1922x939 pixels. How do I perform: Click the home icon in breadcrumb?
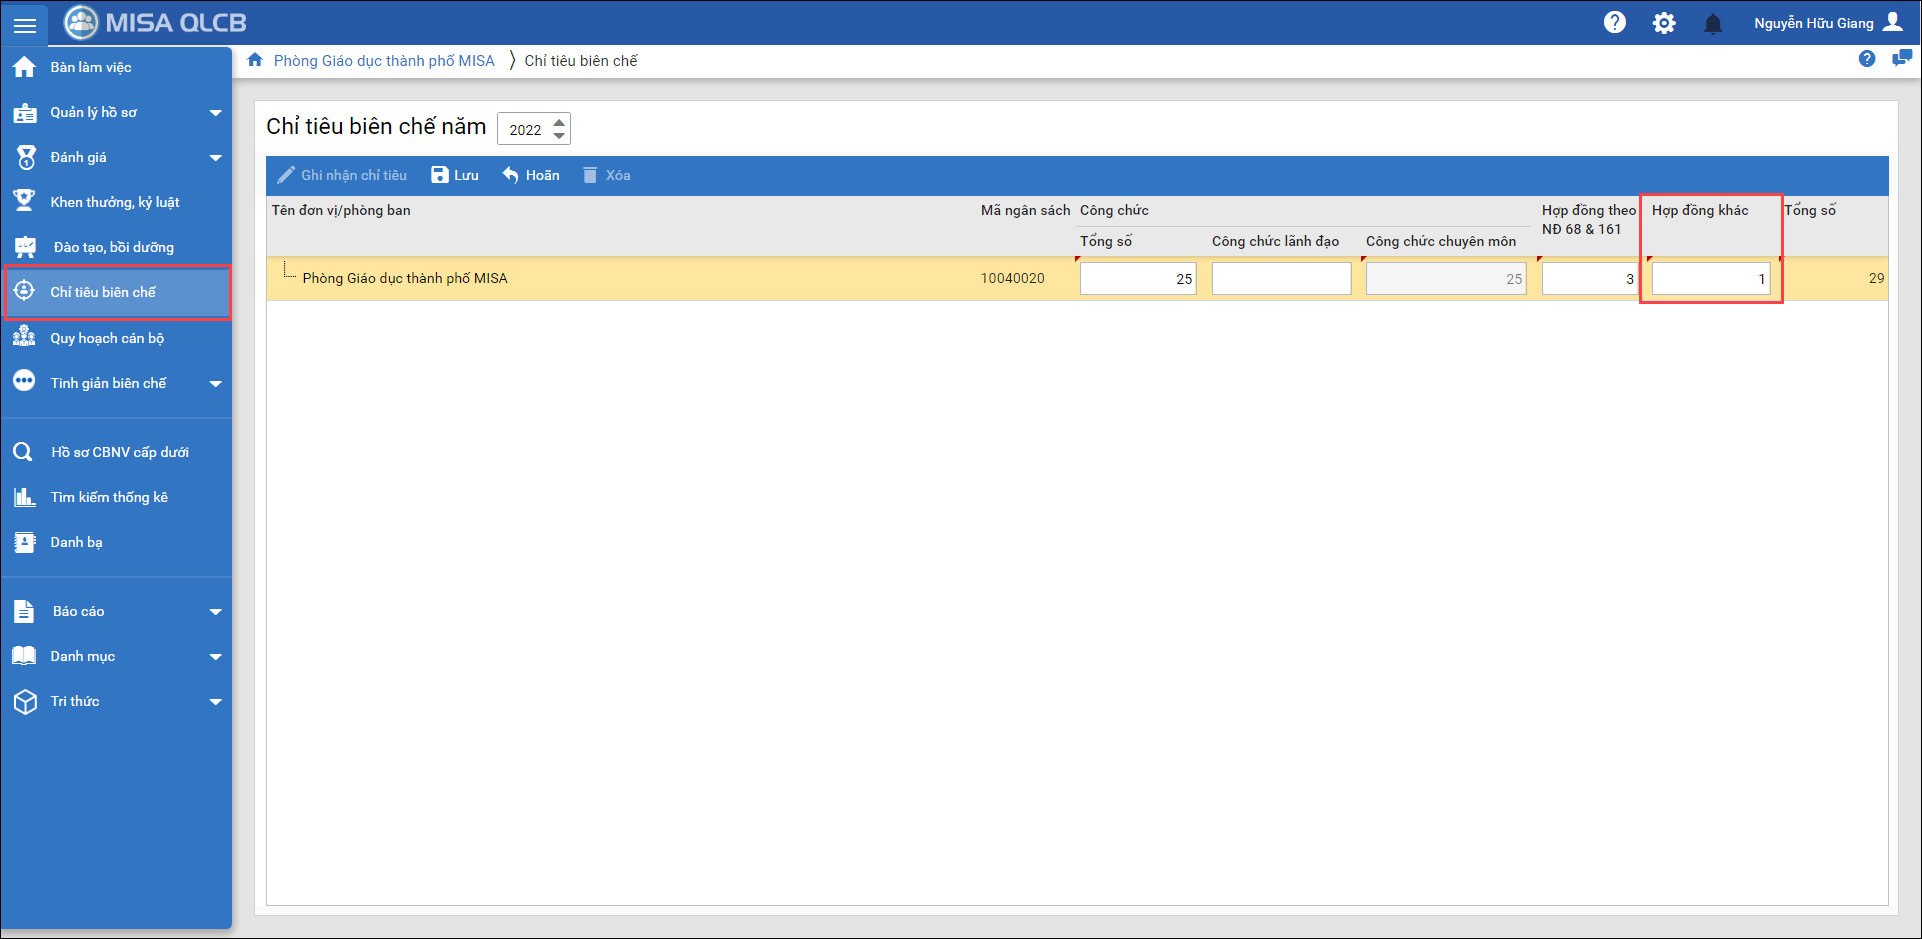click(255, 60)
